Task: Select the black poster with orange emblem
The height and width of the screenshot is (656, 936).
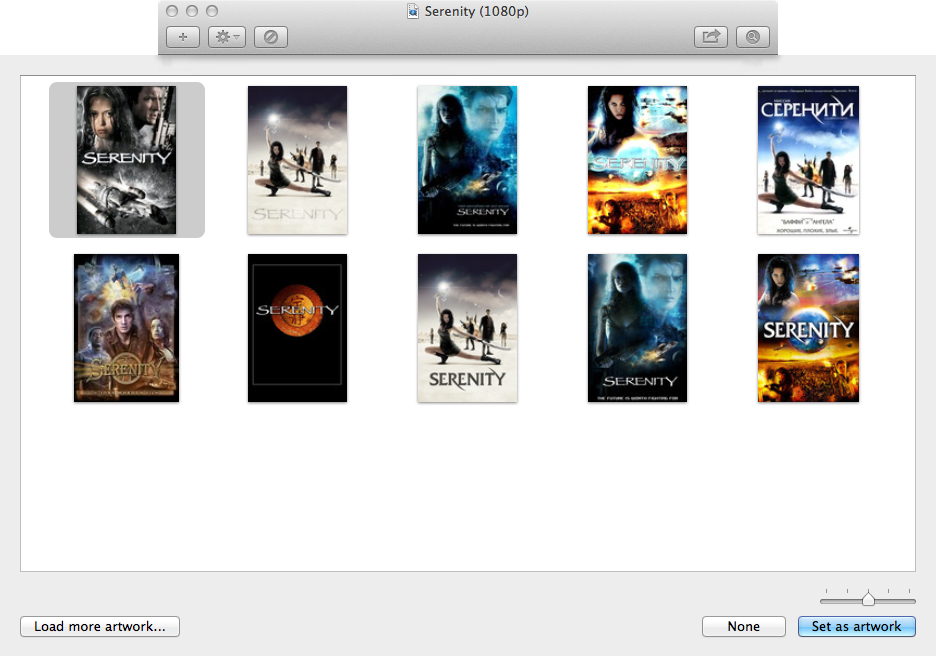Action: pos(297,328)
